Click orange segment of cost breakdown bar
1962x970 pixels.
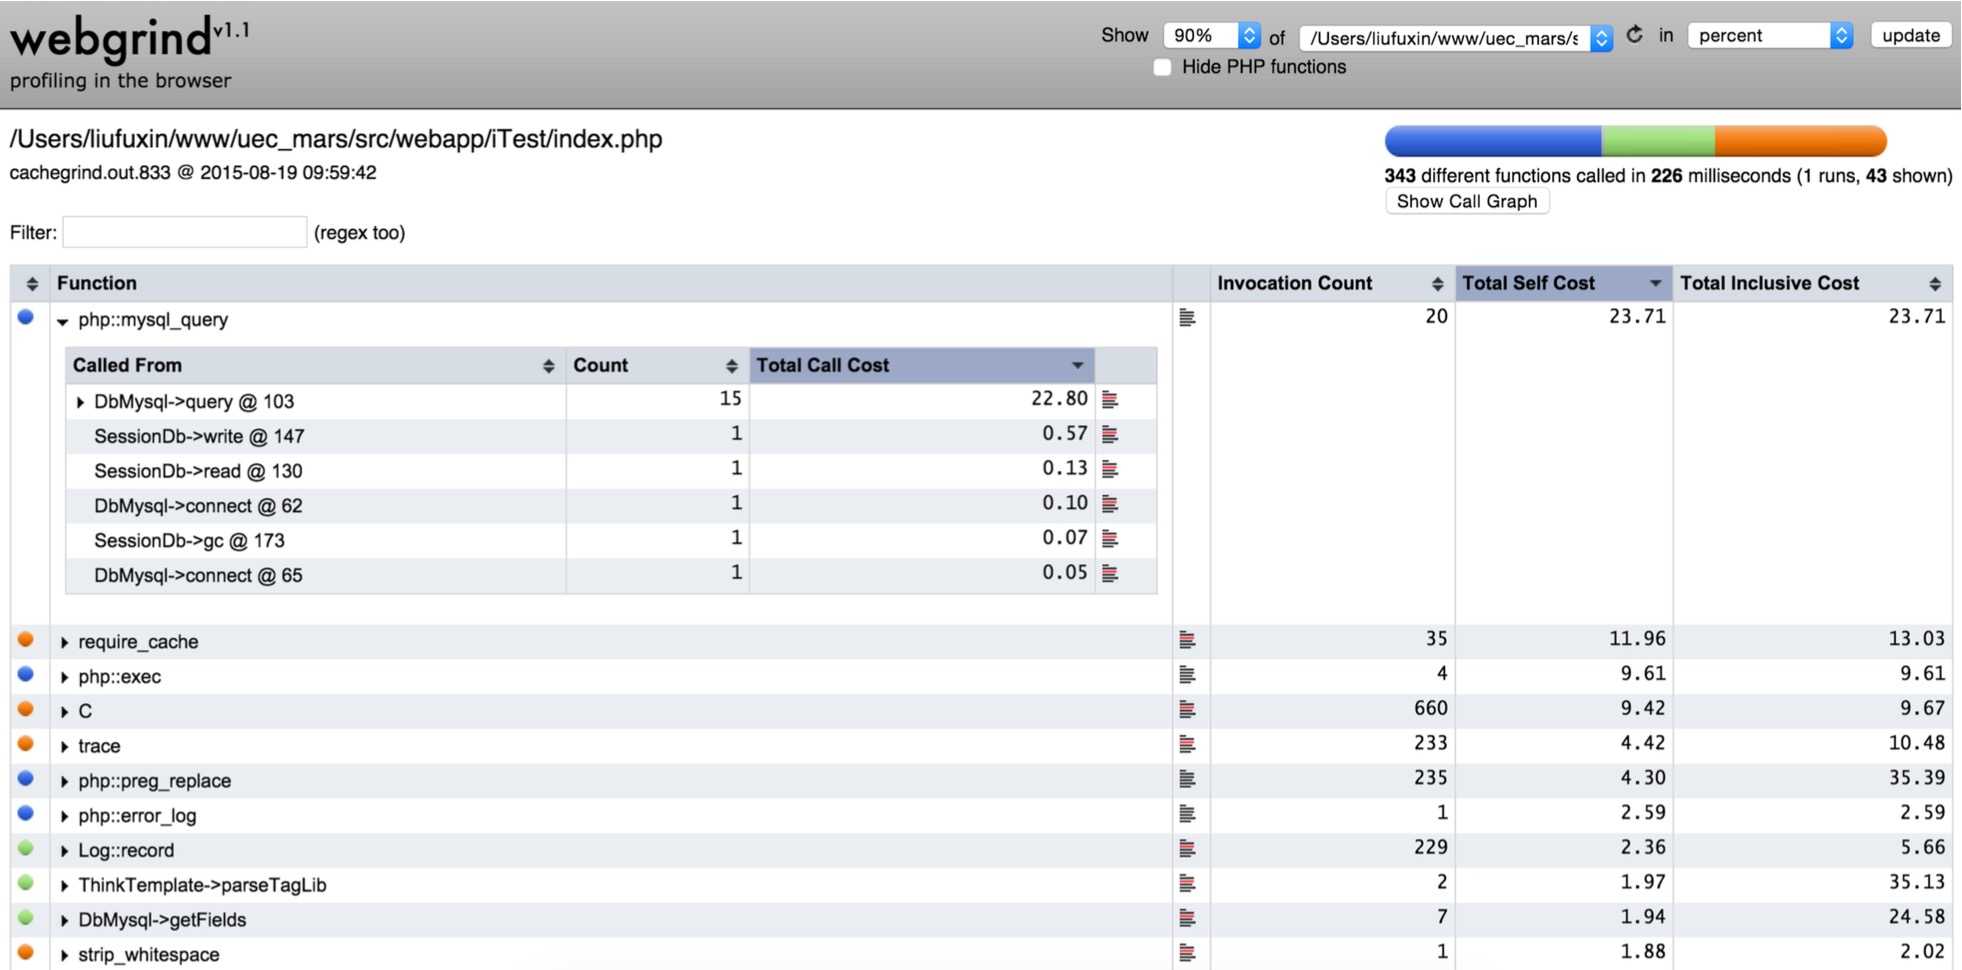pos(1801,141)
